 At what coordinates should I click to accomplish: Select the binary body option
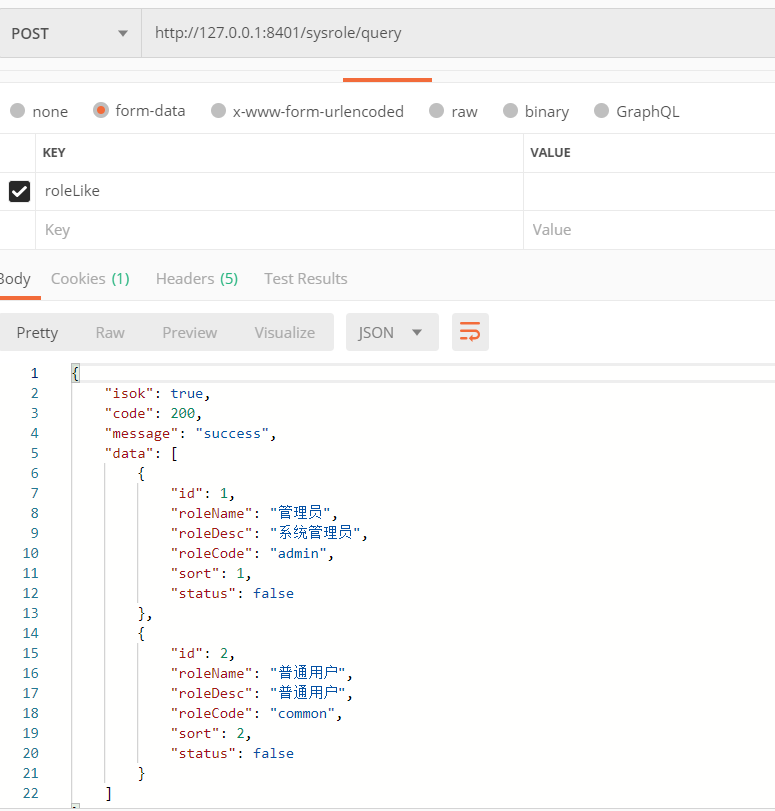510,111
